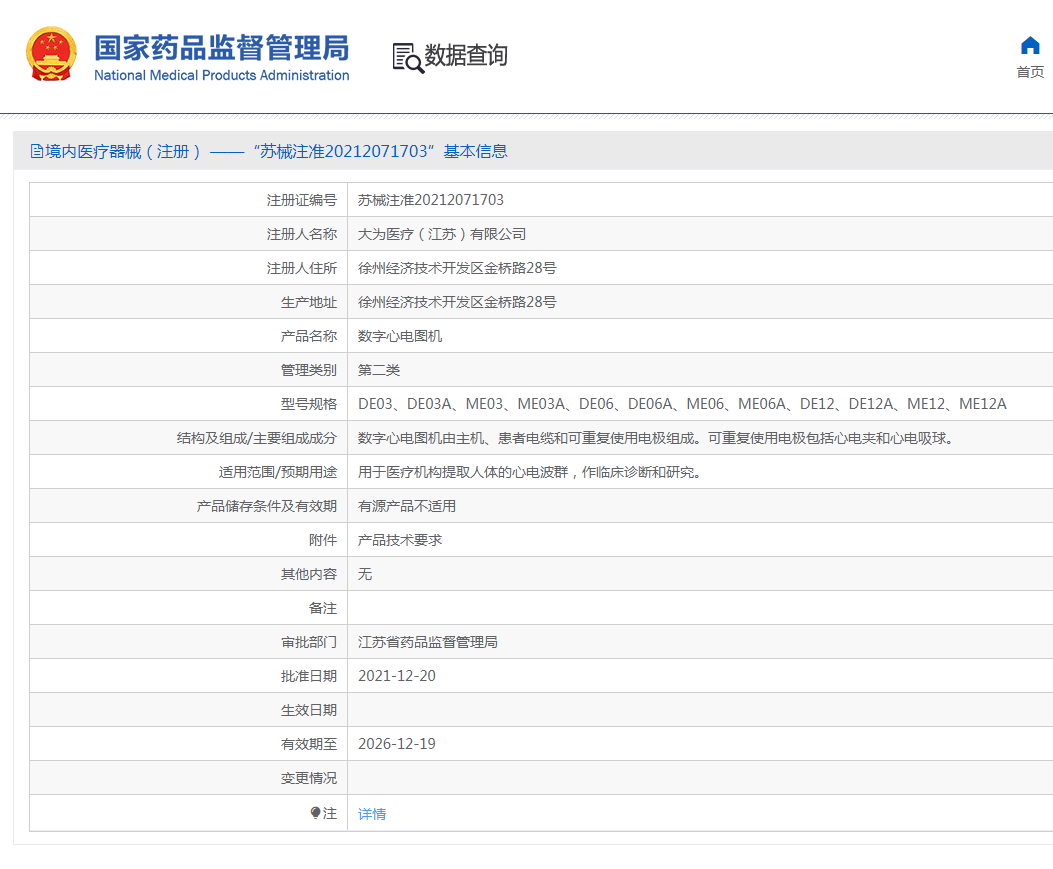
Task: Click the 生效日期 row label
Action: point(309,711)
